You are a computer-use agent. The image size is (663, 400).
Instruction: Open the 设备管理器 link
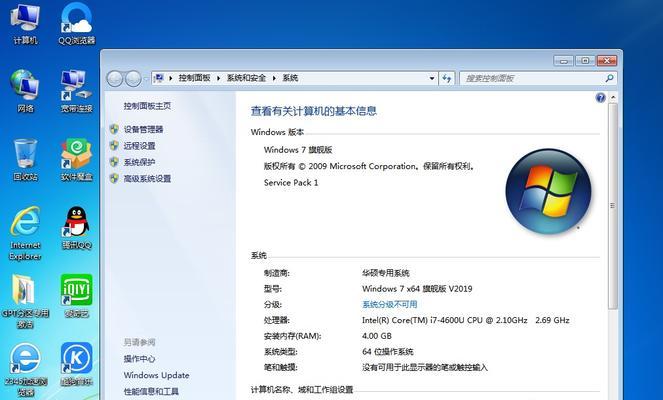[x=143, y=129]
